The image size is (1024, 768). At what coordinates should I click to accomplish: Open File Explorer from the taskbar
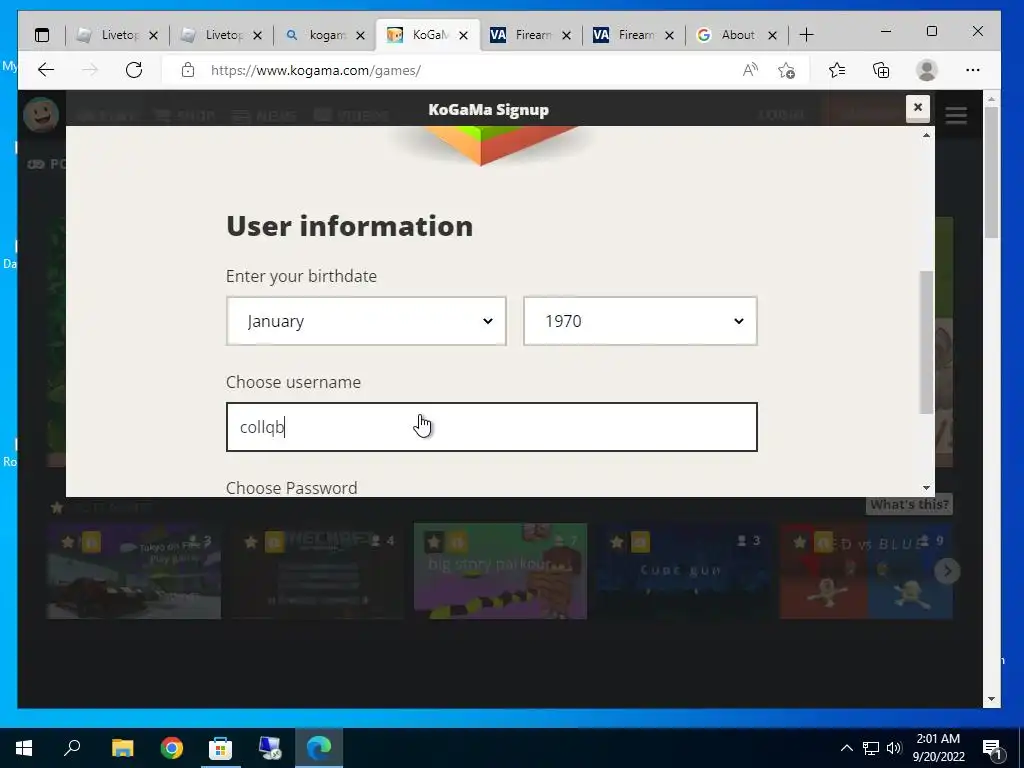point(122,748)
